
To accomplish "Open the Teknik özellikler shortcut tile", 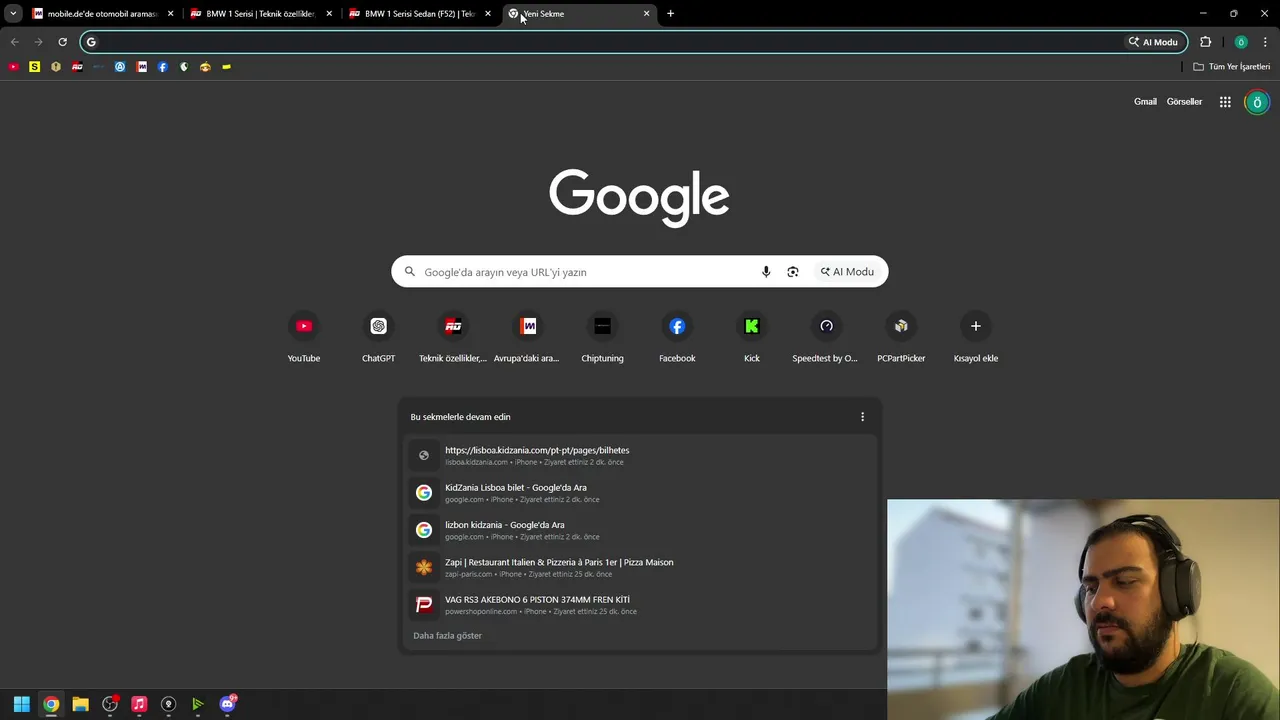I will [453, 339].
